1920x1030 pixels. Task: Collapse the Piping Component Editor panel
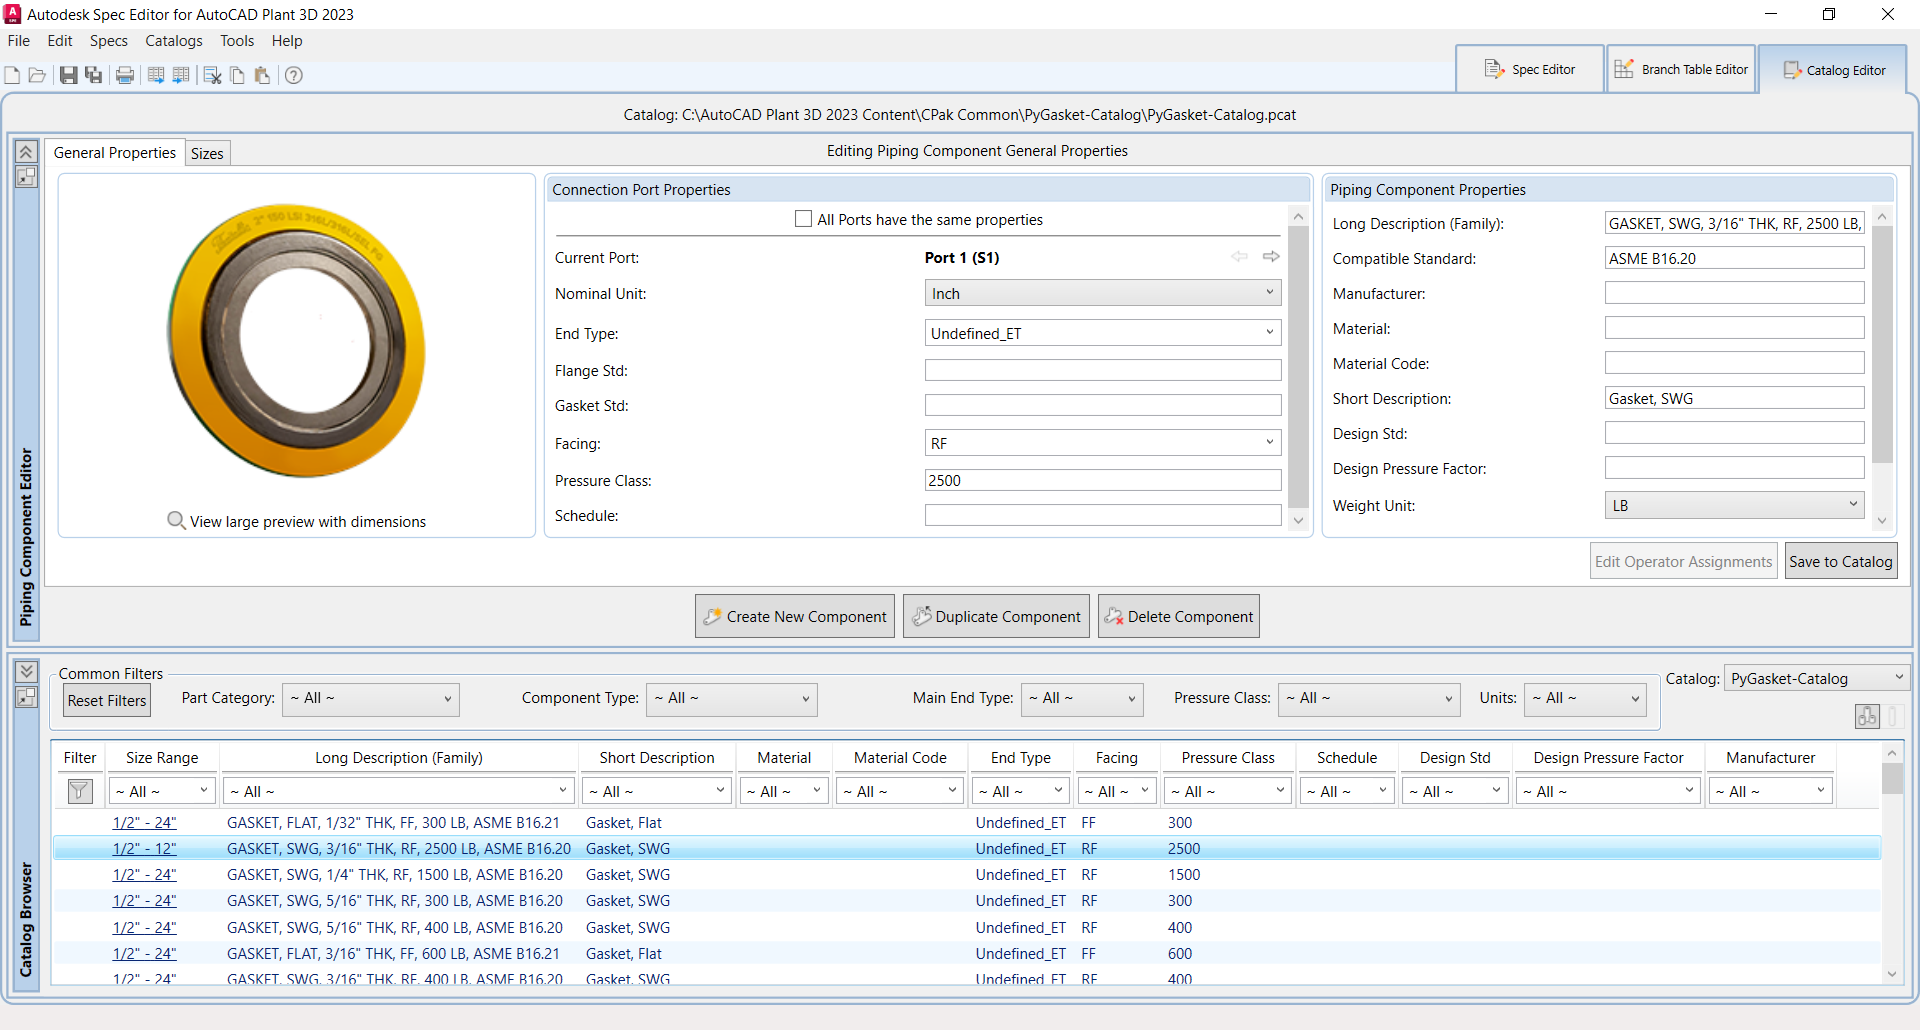pos(27,152)
